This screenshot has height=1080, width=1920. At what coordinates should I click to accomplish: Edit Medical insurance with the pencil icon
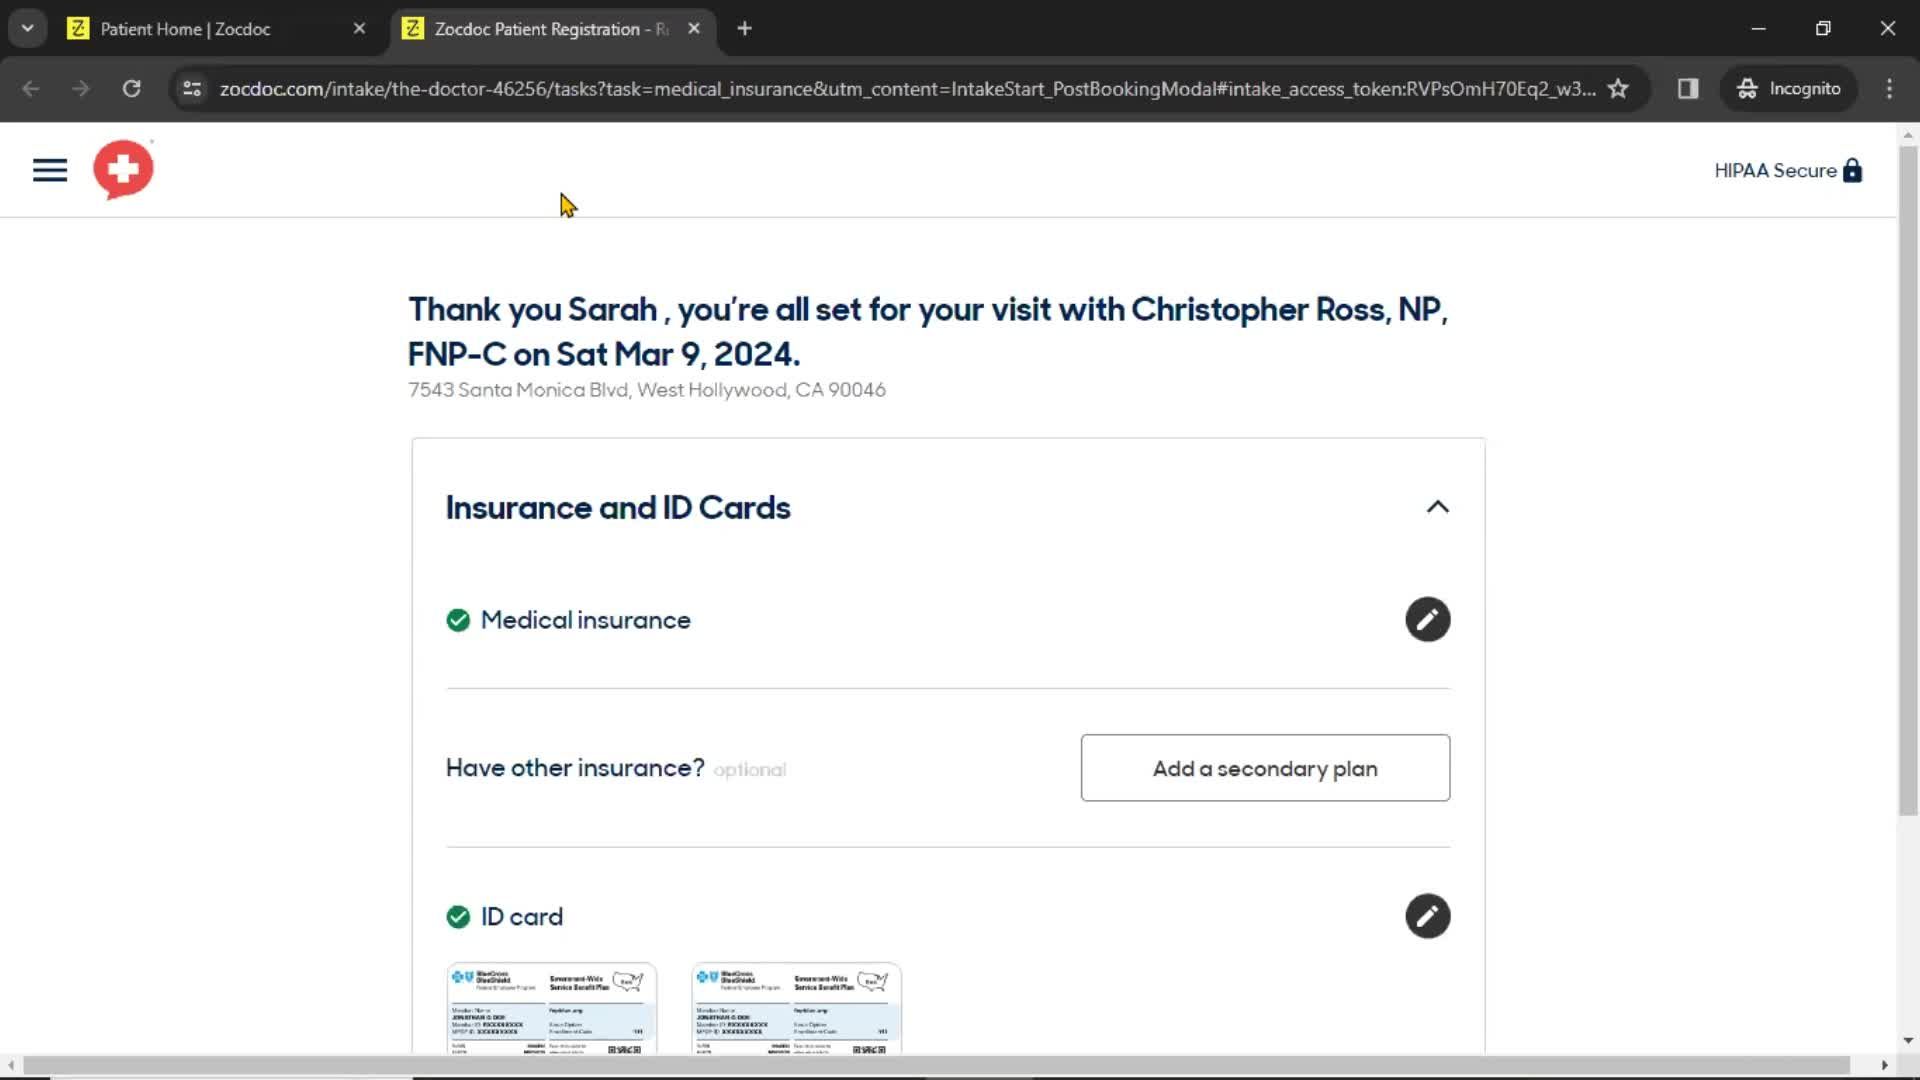point(1427,620)
